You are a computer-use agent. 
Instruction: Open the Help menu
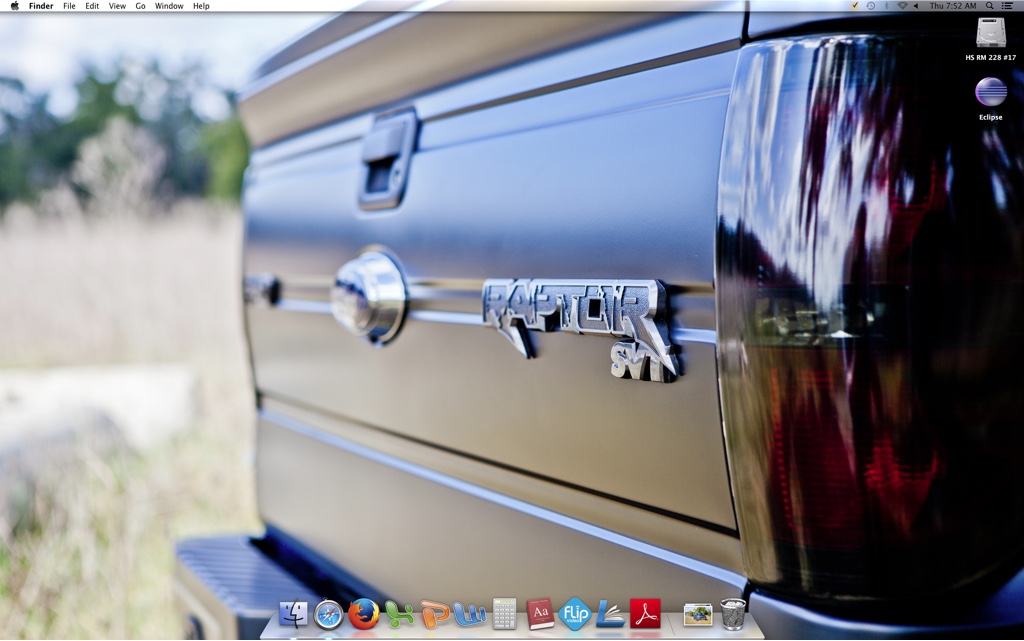click(201, 6)
